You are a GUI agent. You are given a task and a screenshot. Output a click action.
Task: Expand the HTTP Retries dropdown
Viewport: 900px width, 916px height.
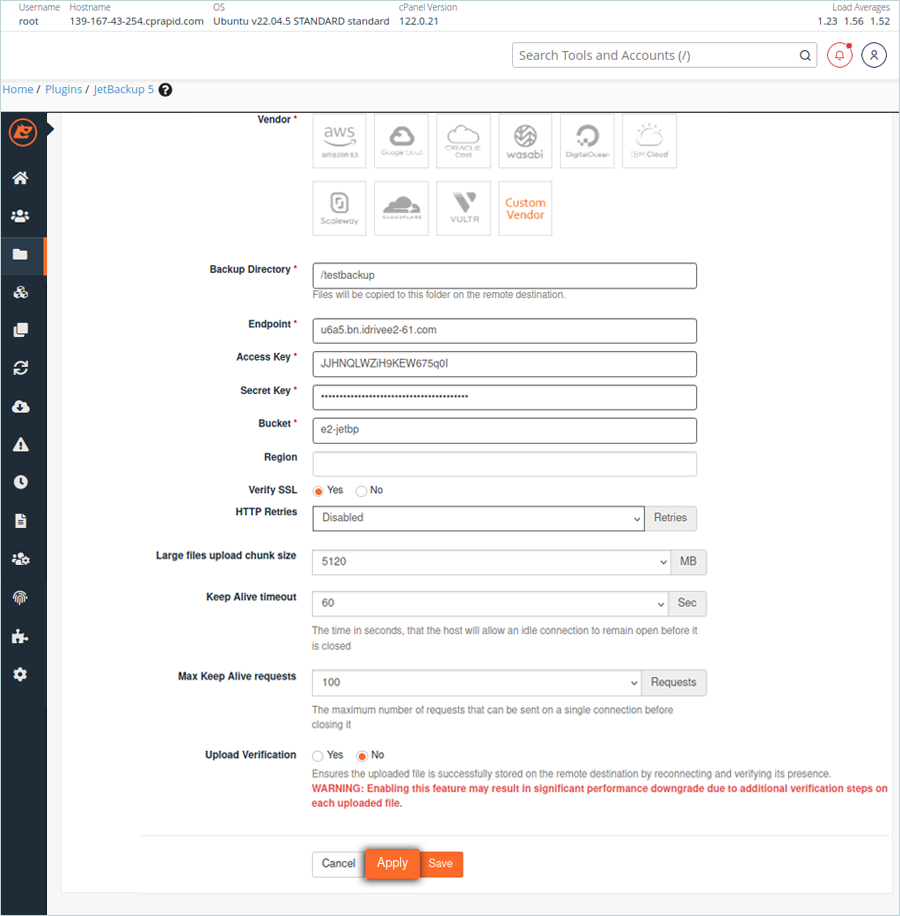coord(478,518)
